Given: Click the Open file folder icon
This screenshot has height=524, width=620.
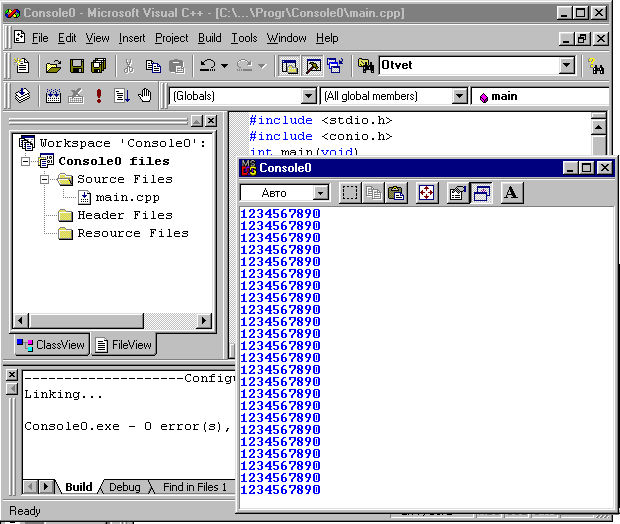Looking at the screenshot, I should click(x=53, y=66).
